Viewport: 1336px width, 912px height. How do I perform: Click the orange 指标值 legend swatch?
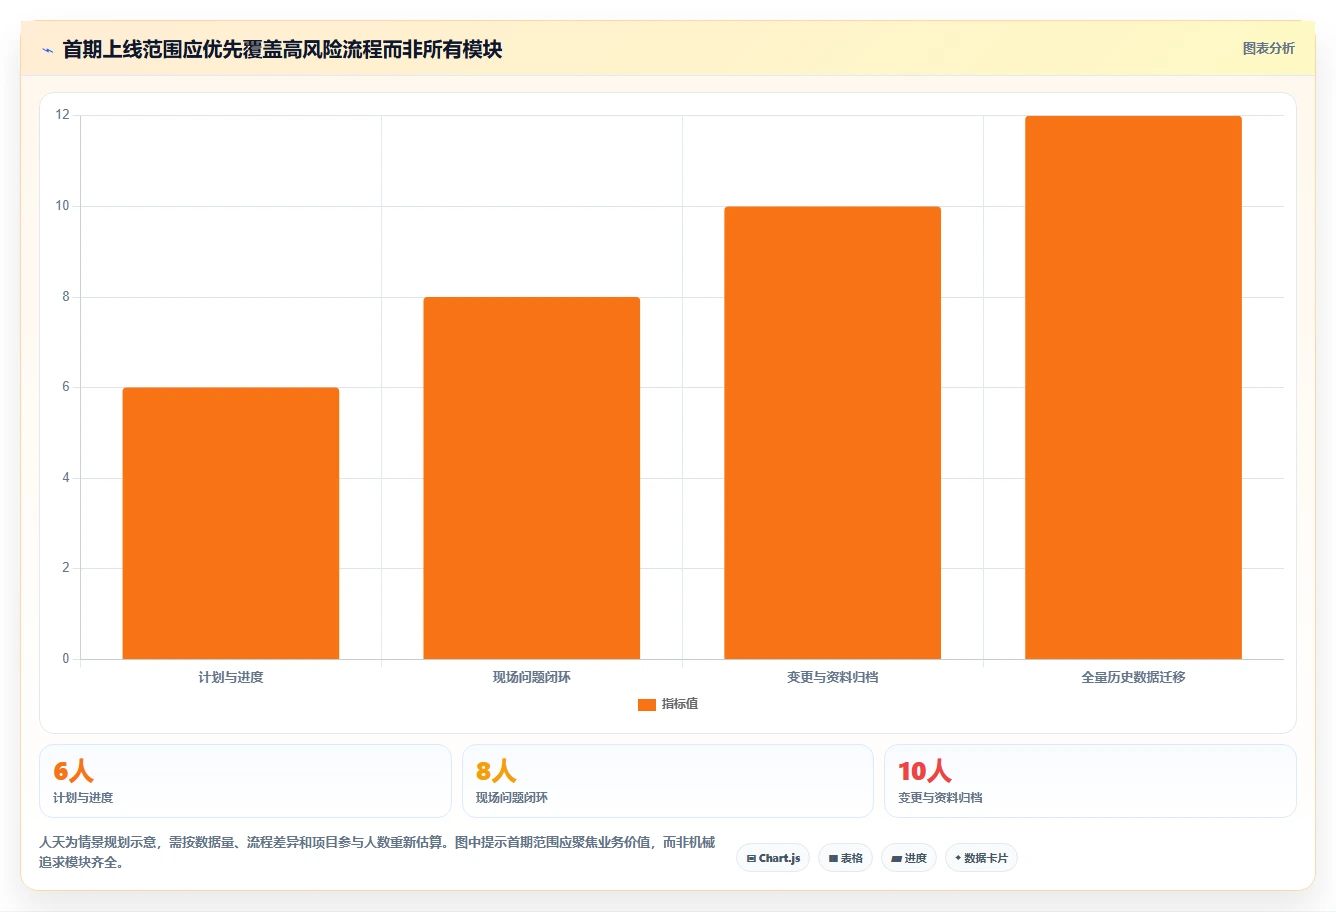tap(647, 705)
